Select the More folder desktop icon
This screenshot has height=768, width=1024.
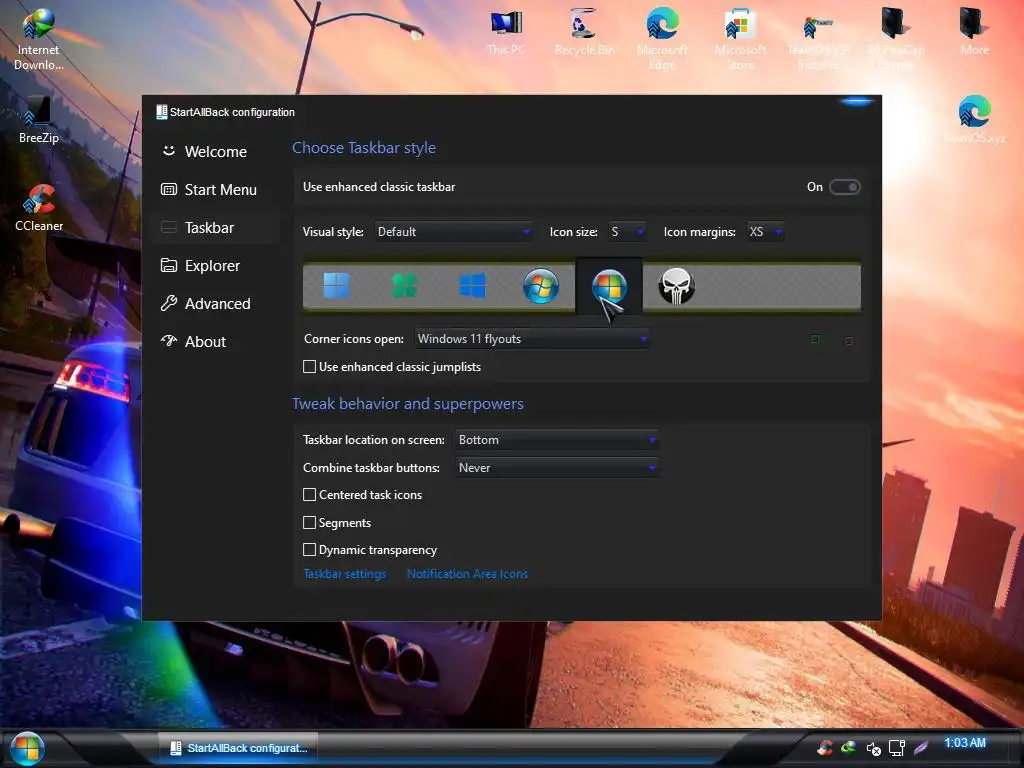(974, 33)
